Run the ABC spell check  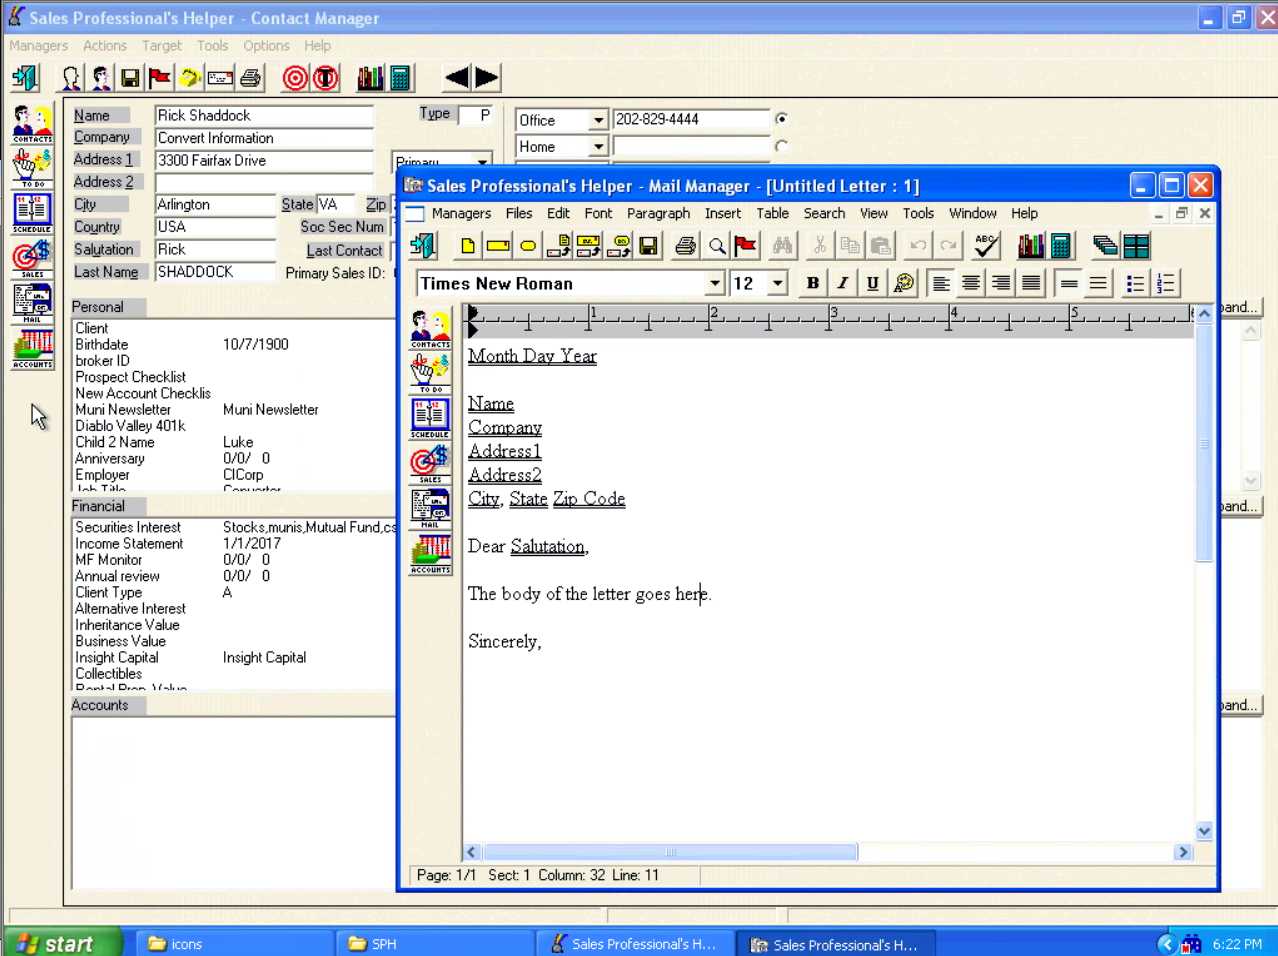click(986, 246)
